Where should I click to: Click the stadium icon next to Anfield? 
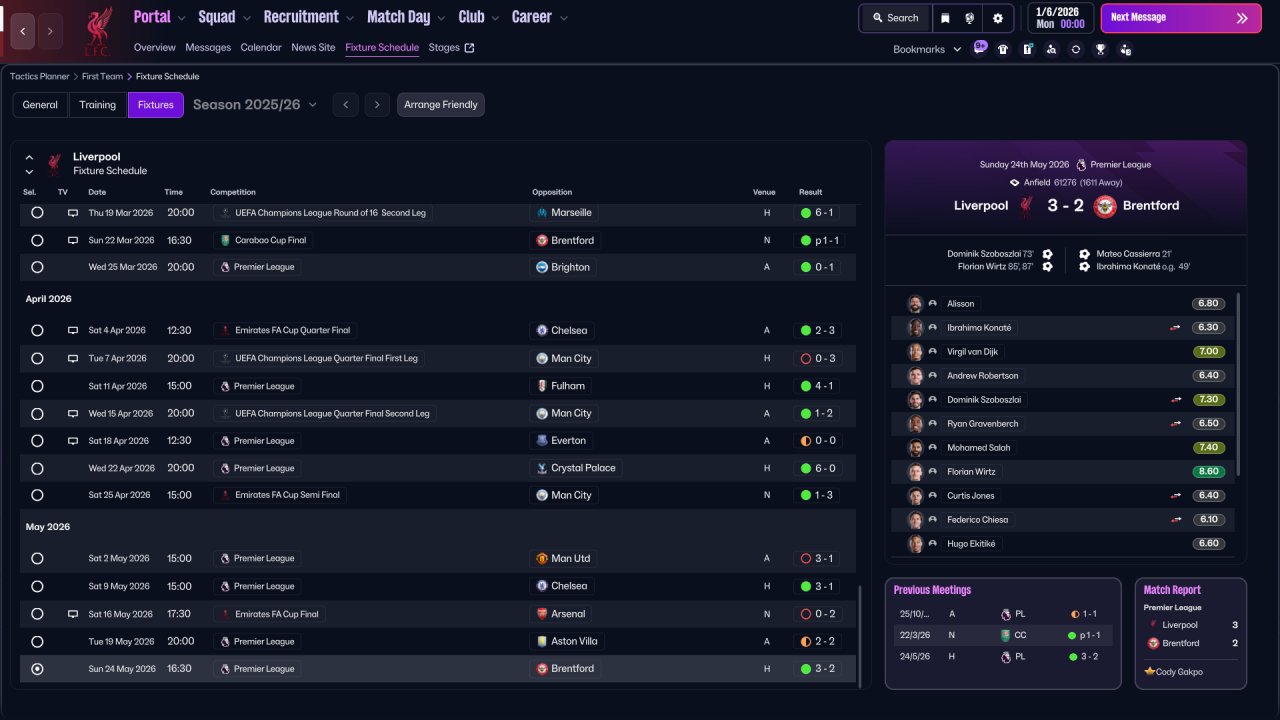(1014, 183)
